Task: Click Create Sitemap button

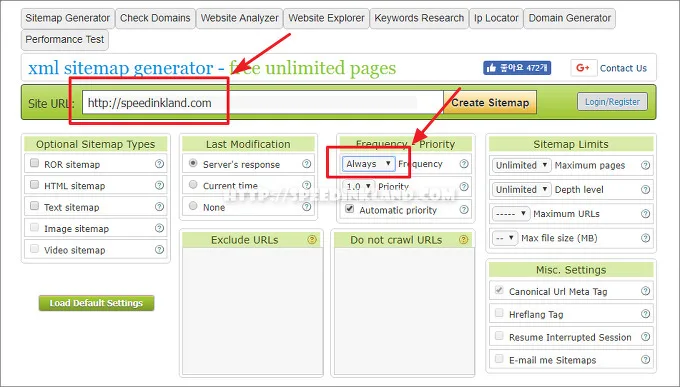Action: [490, 102]
